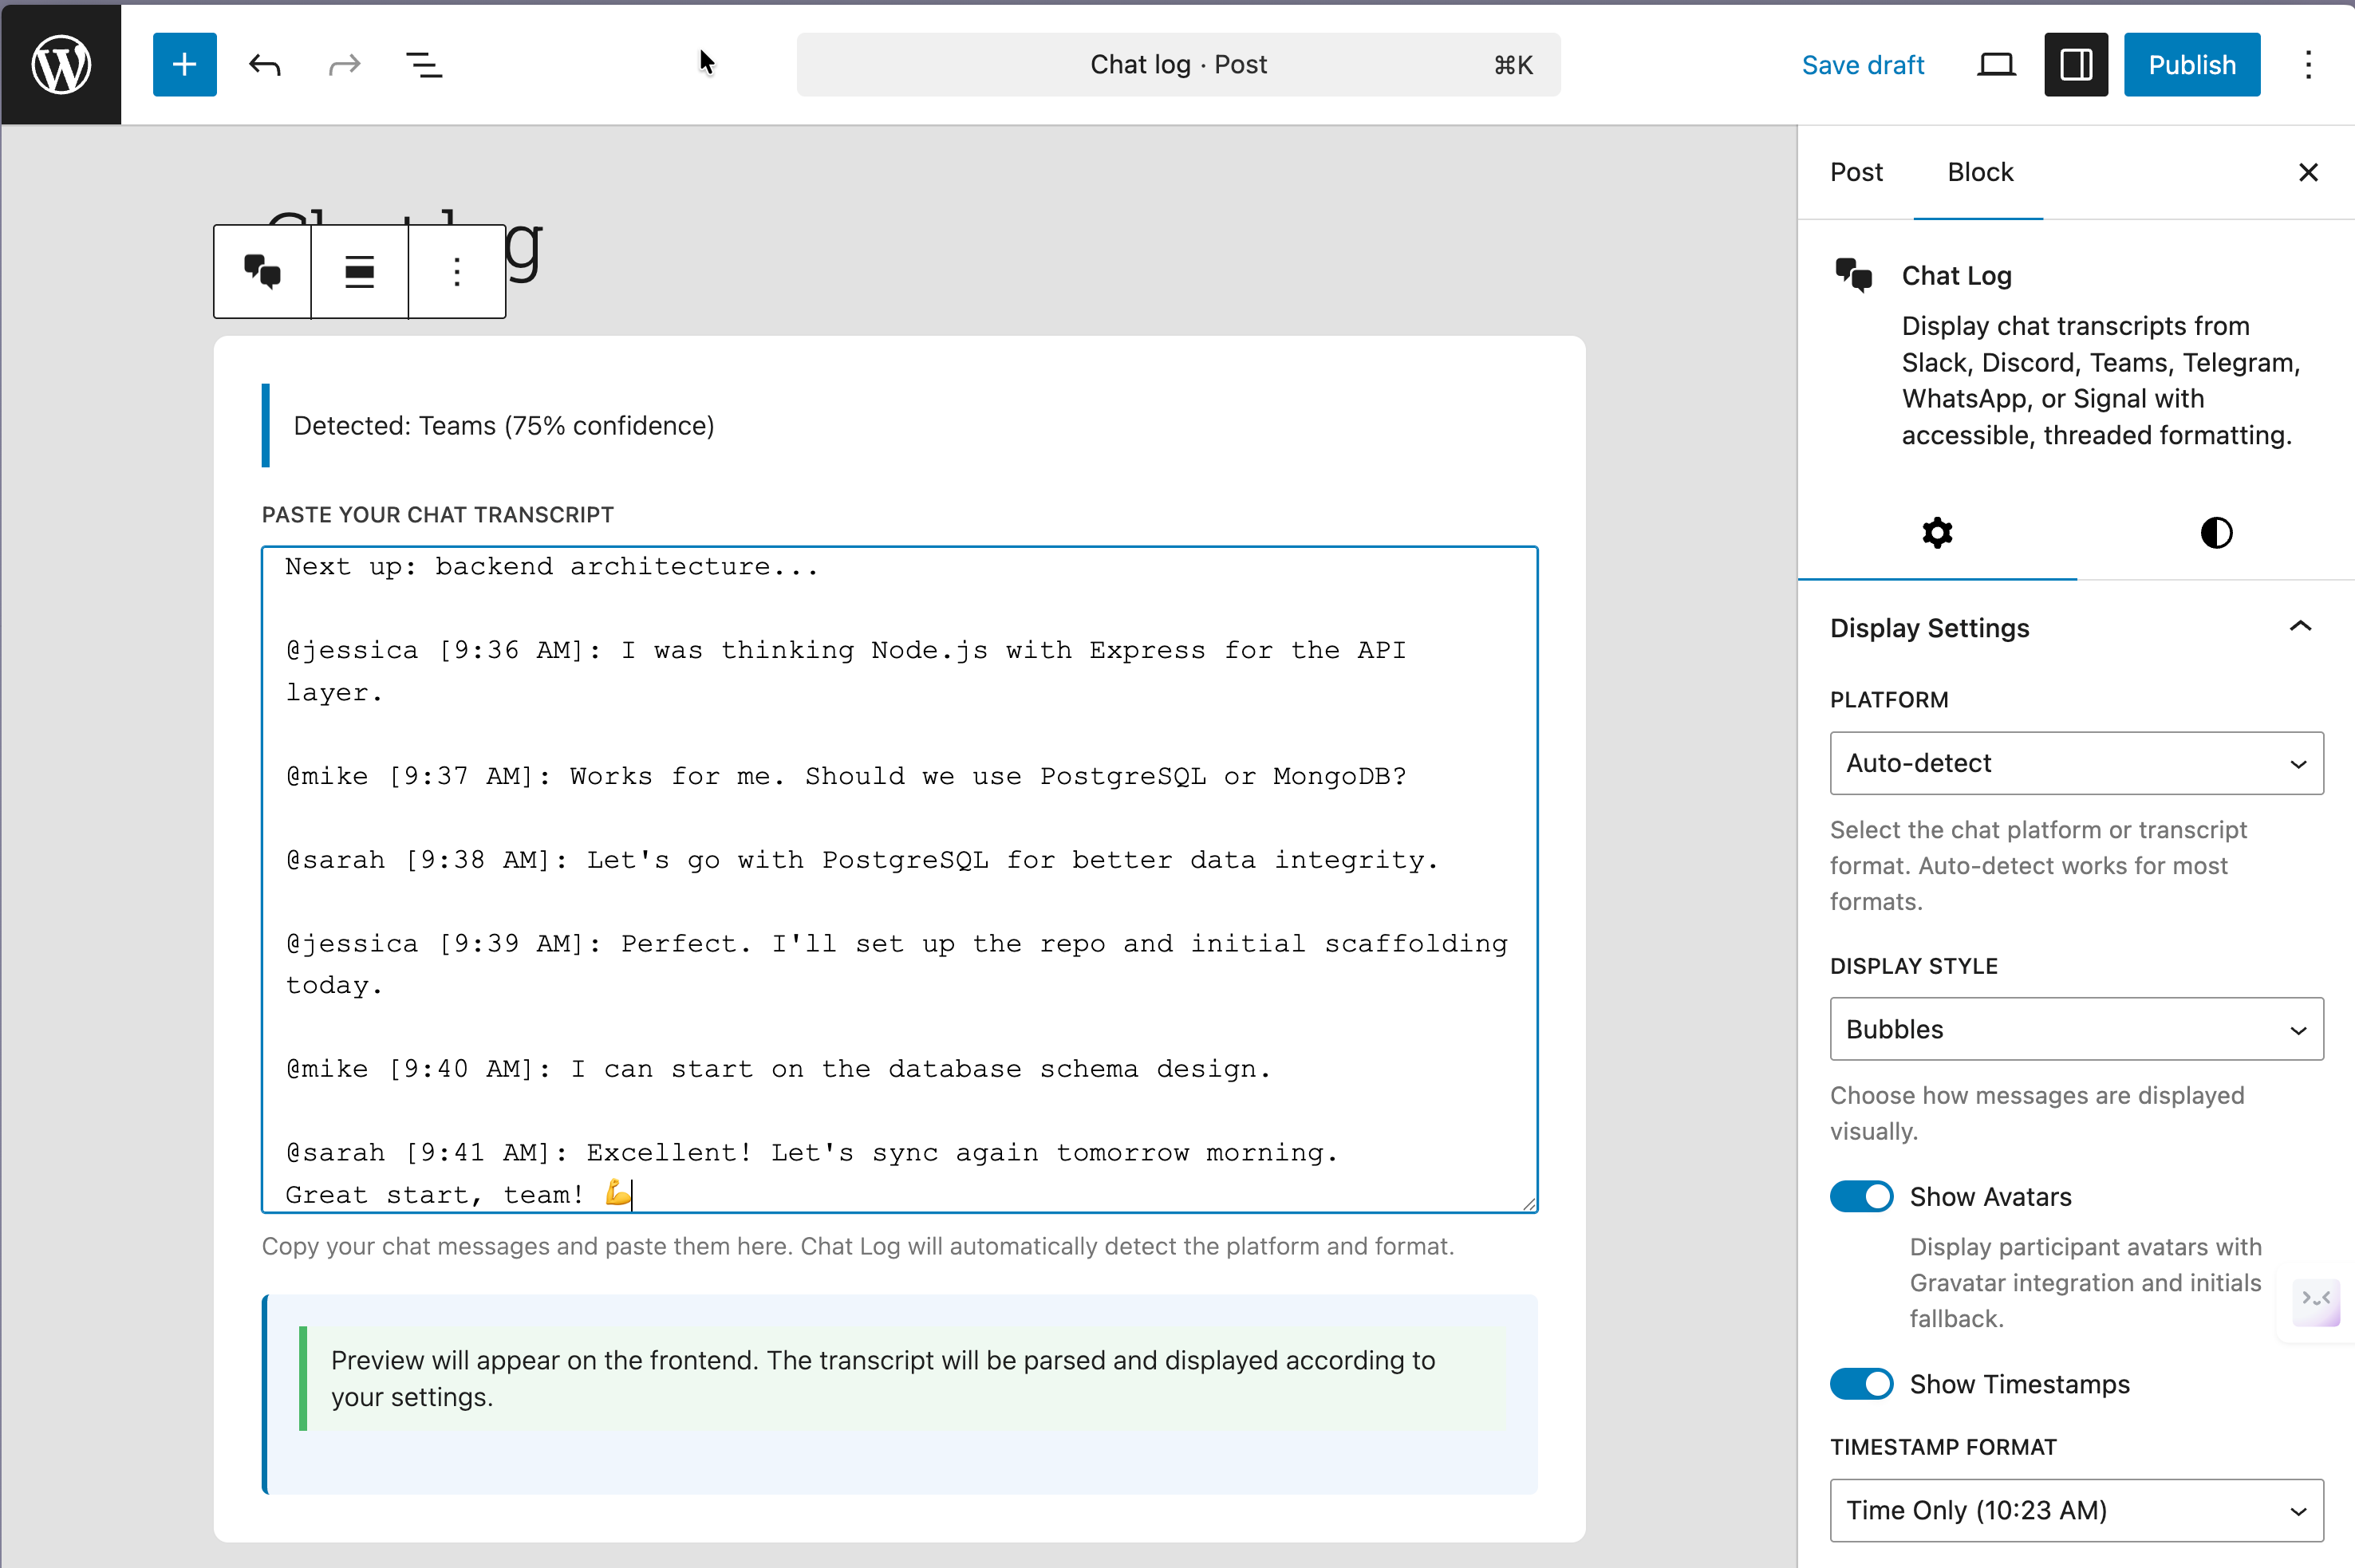Open the Timestamp Format dropdown
Image resolution: width=2355 pixels, height=1568 pixels.
pos(2076,1510)
